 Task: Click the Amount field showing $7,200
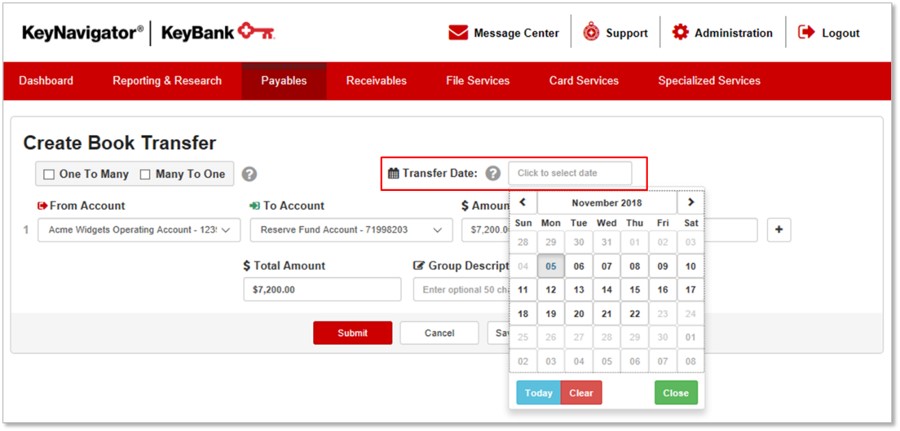point(486,230)
